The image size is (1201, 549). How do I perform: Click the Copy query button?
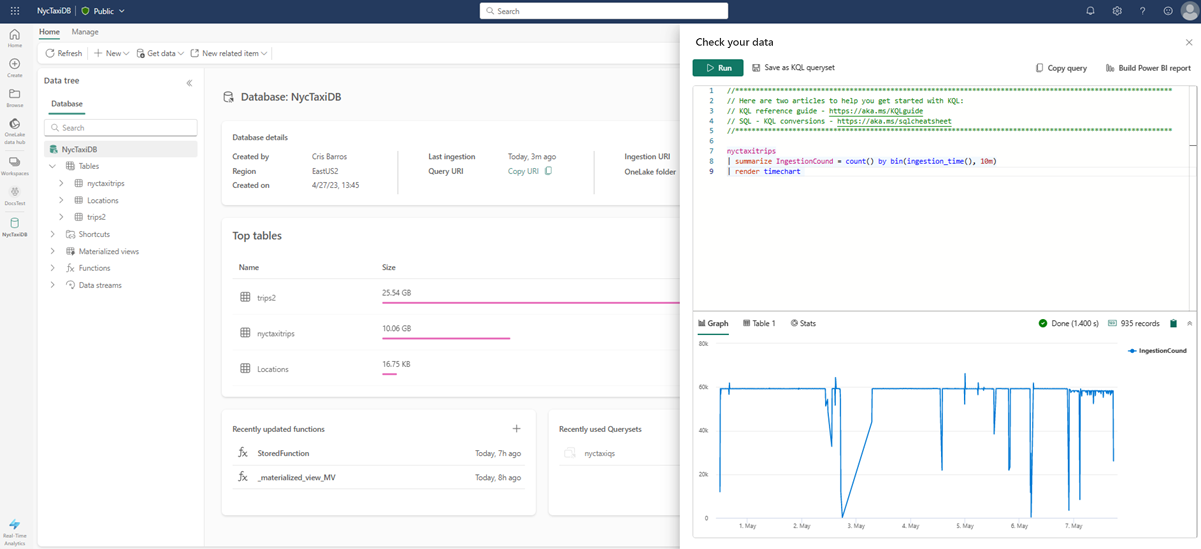click(1061, 68)
